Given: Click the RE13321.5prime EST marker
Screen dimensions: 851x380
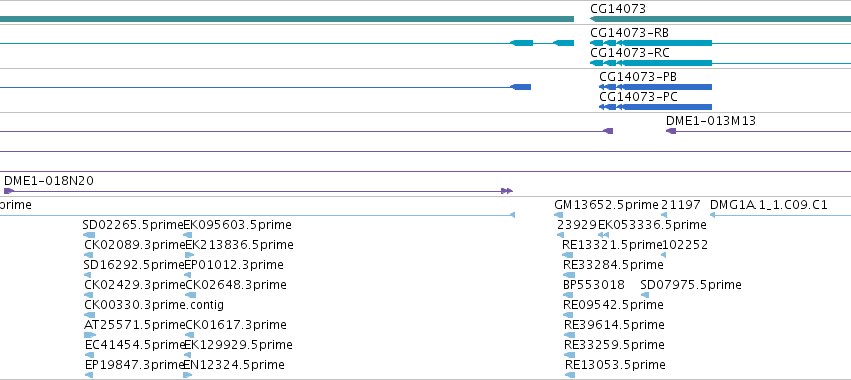Looking at the screenshot, I should pyautogui.click(x=568, y=255).
